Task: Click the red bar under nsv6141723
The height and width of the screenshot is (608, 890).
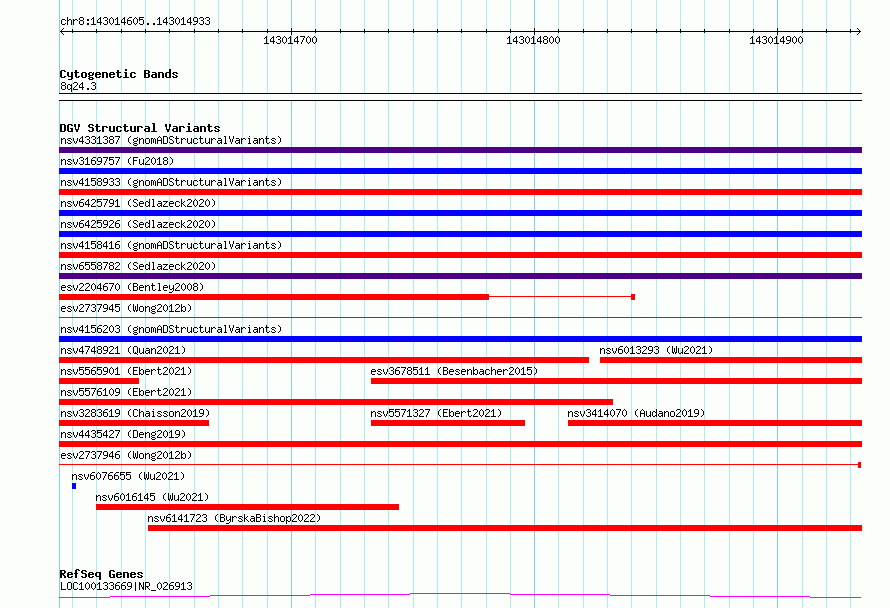Action: [505, 528]
